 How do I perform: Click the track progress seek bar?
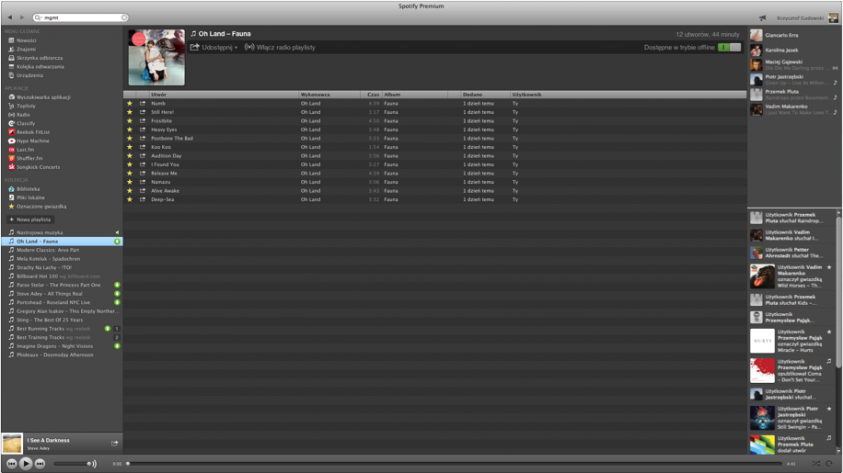[454, 463]
